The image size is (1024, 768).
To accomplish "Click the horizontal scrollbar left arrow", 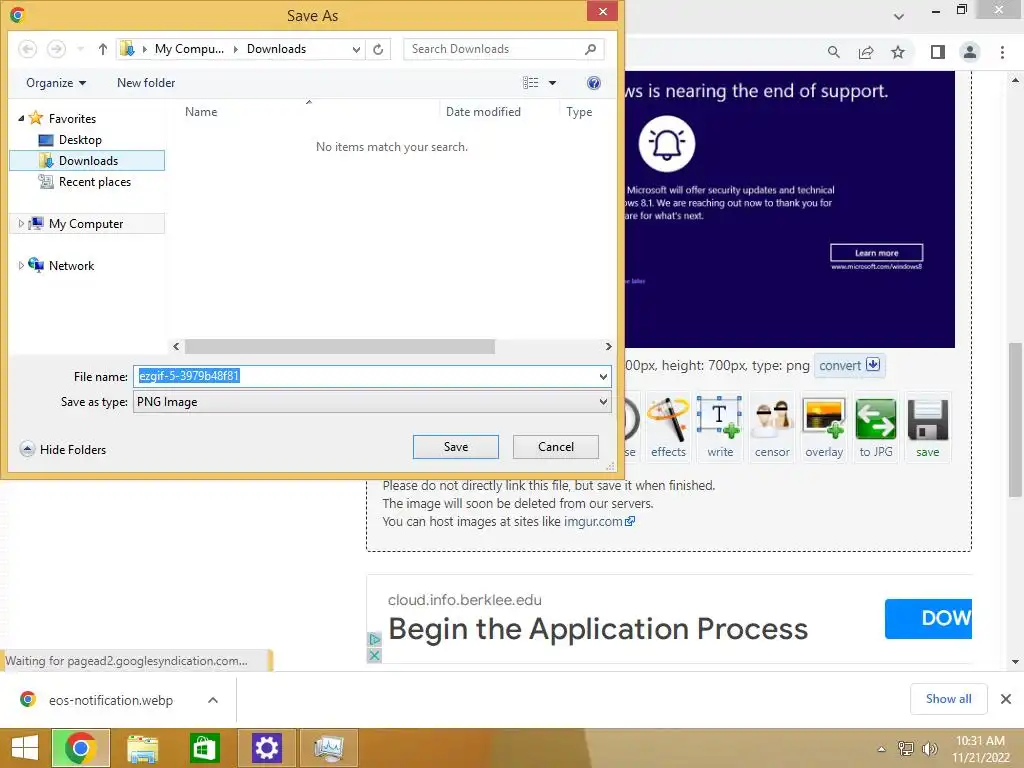I will pyautogui.click(x=176, y=347).
